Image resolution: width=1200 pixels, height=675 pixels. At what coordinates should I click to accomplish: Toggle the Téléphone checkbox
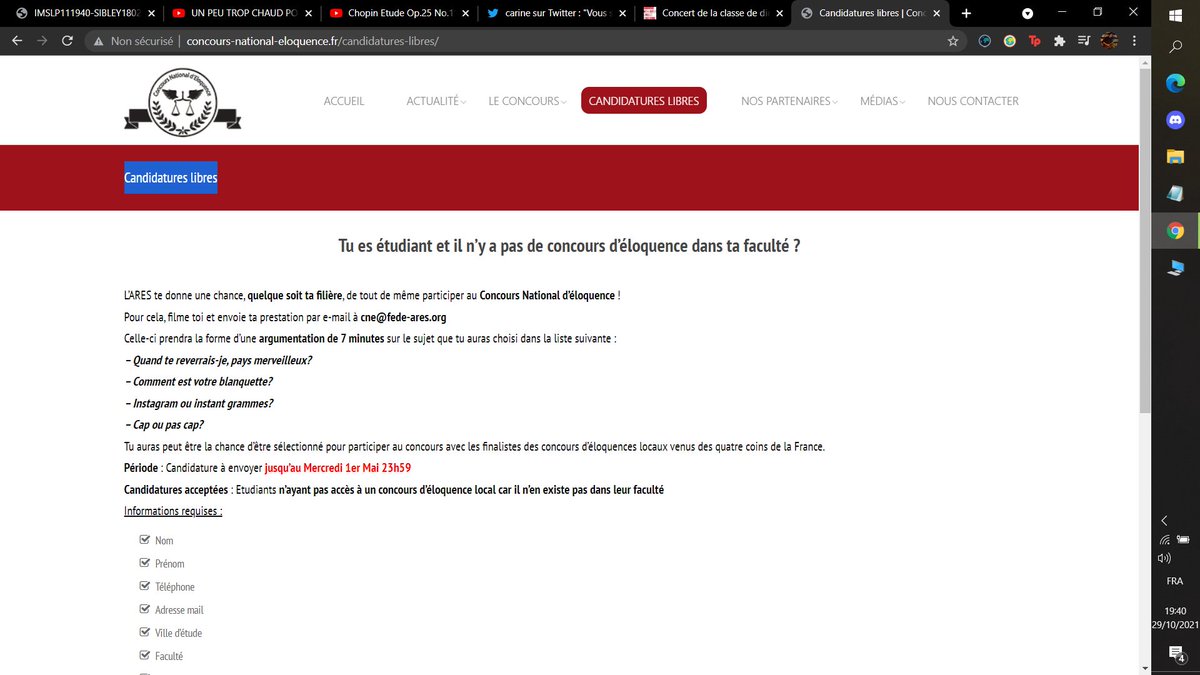tap(144, 586)
